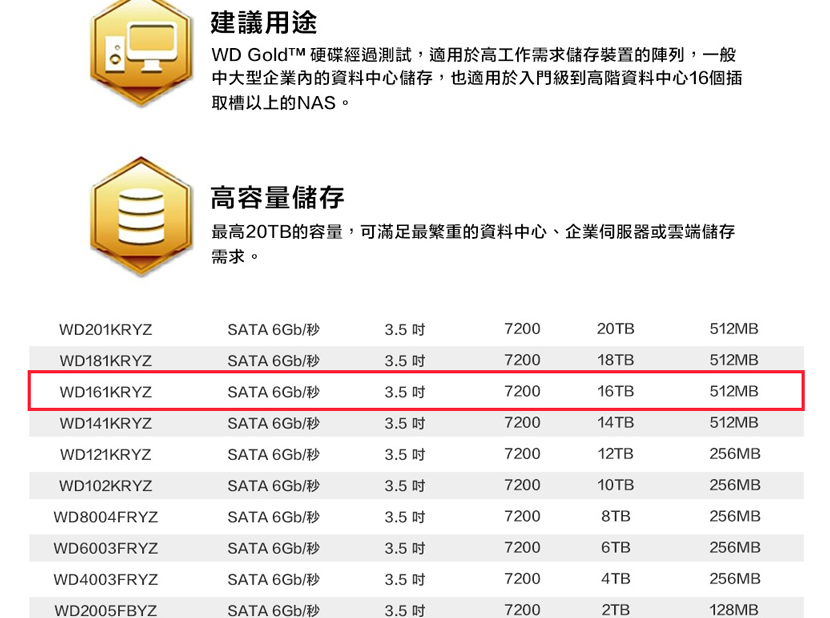830x618 pixels.
Task: Click 3.5 吋 in the WD6003FRYZ row
Action: tap(405, 548)
